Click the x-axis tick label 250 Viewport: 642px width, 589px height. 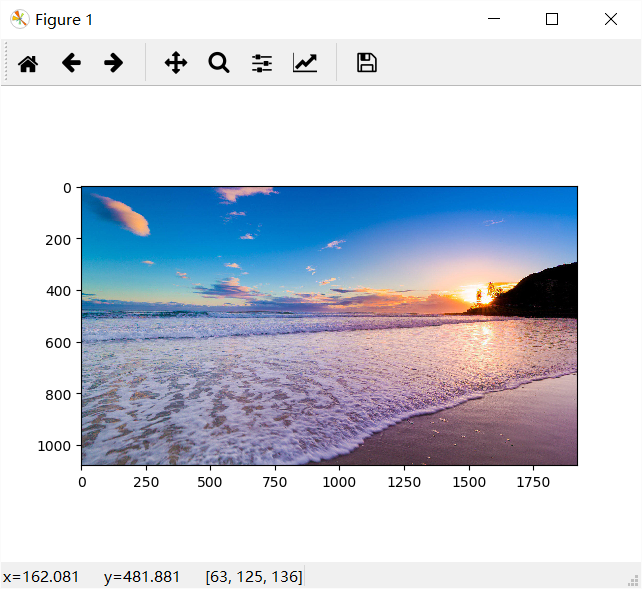tap(146, 482)
